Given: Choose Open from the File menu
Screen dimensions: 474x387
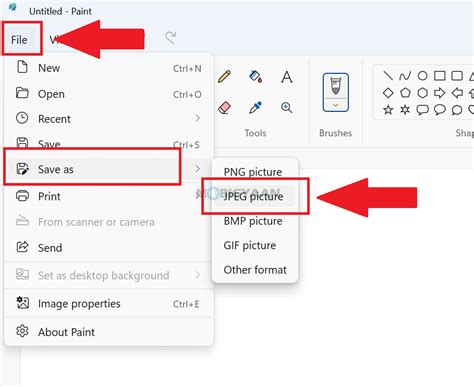Looking at the screenshot, I should pos(109,94).
